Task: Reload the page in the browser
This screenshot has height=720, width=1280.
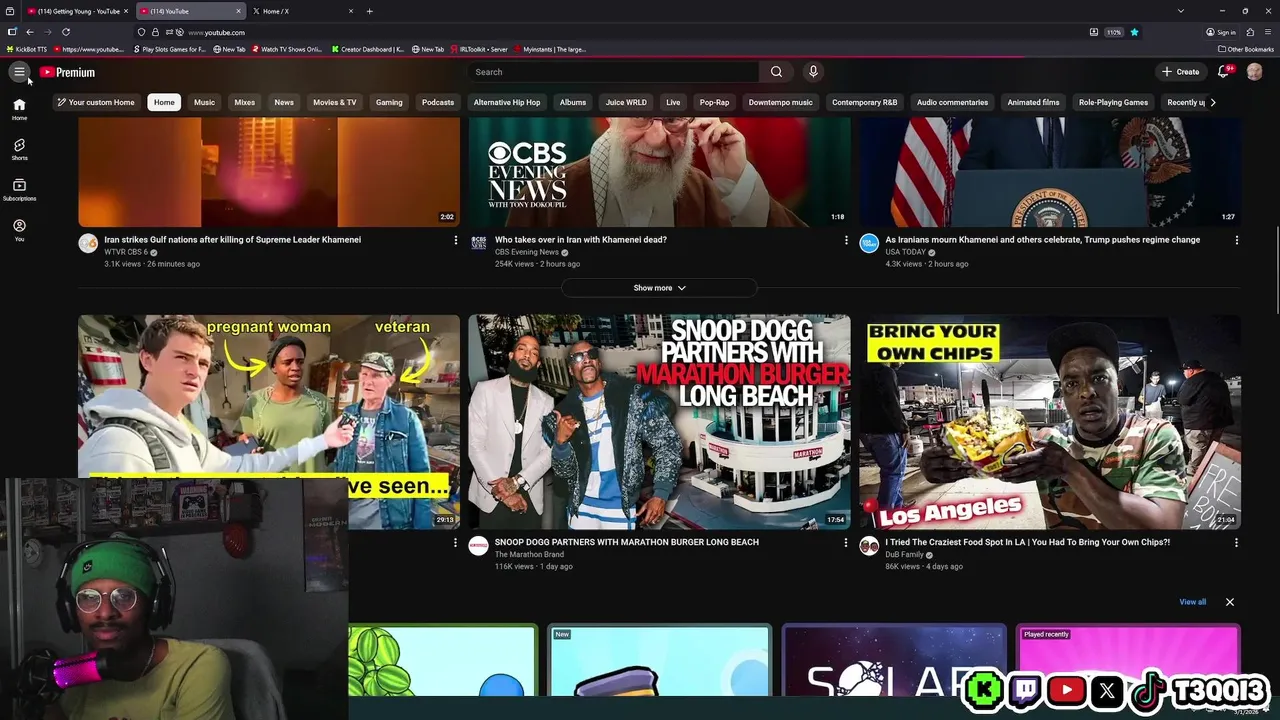Action: tap(66, 32)
